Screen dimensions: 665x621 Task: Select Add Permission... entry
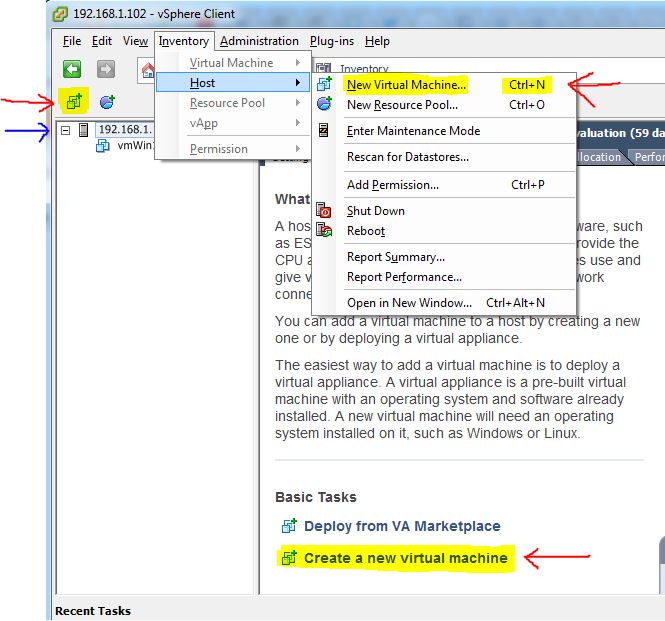coord(444,185)
